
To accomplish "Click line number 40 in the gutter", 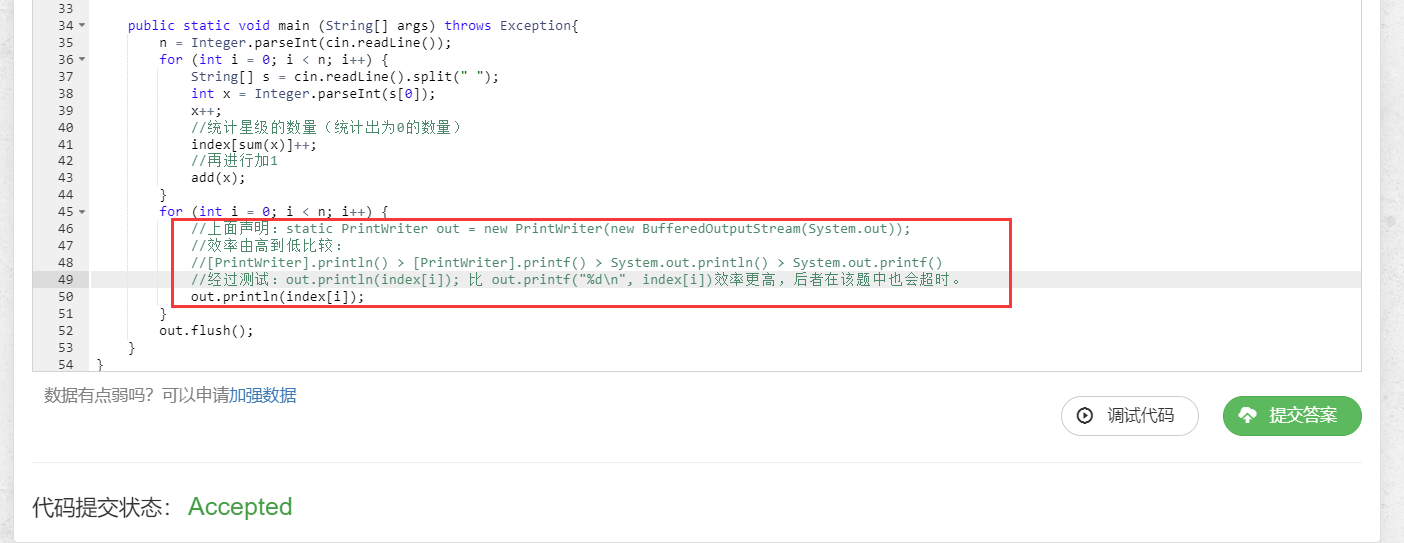I will pyautogui.click(x=65, y=127).
